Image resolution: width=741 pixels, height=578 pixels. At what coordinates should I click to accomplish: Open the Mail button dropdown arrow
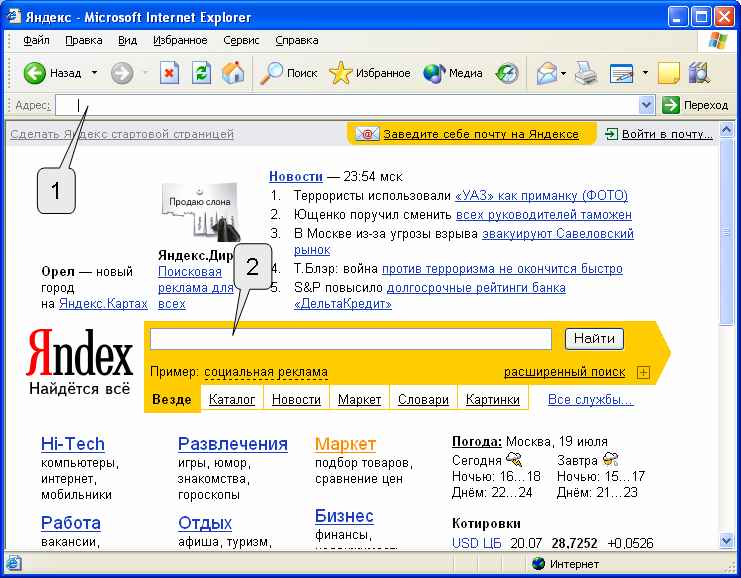563,73
